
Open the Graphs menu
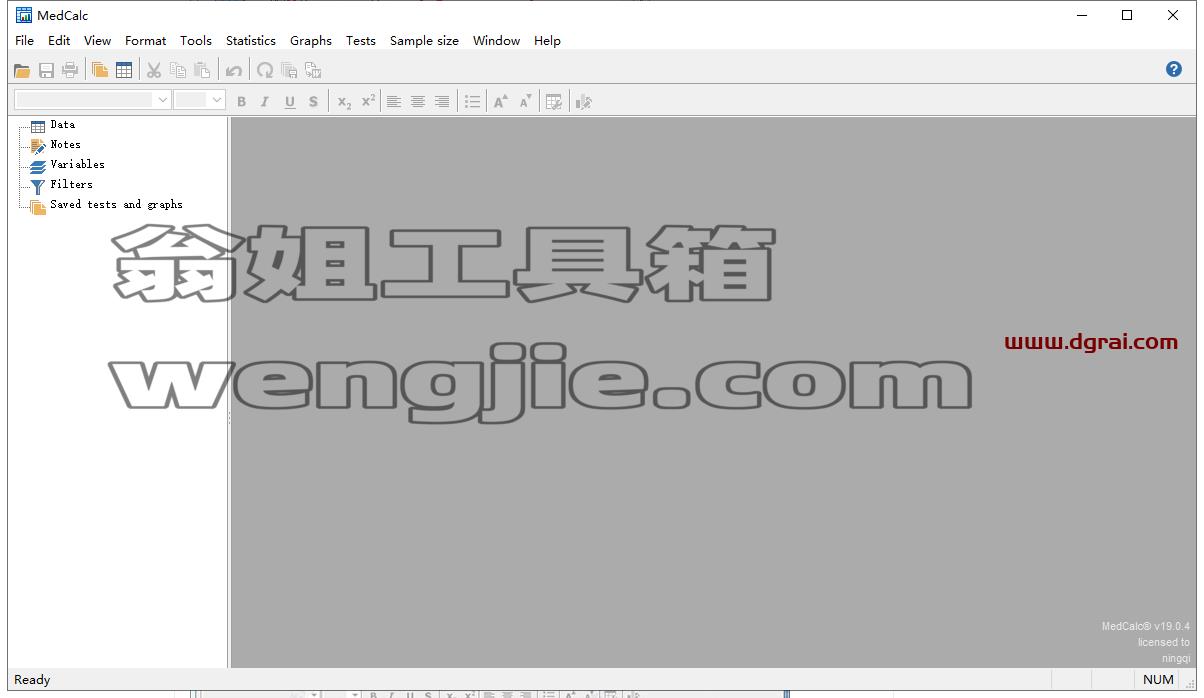pyautogui.click(x=311, y=41)
